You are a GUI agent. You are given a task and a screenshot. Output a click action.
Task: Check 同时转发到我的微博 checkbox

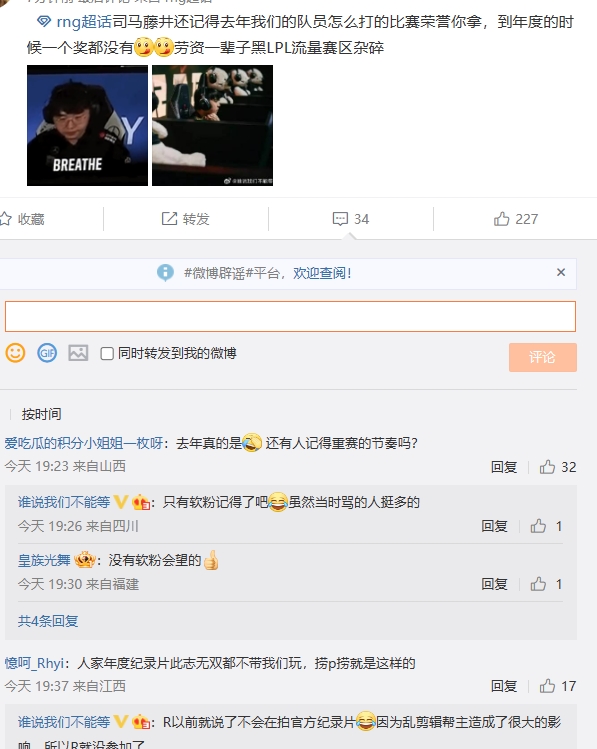tap(107, 353)
